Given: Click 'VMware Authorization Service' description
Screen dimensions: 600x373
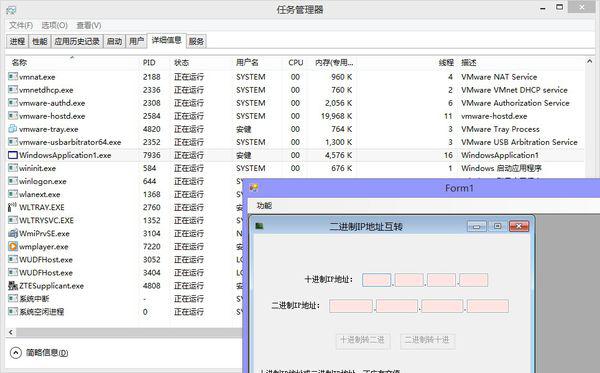Looking at the screenshot, I should [515, 103].
